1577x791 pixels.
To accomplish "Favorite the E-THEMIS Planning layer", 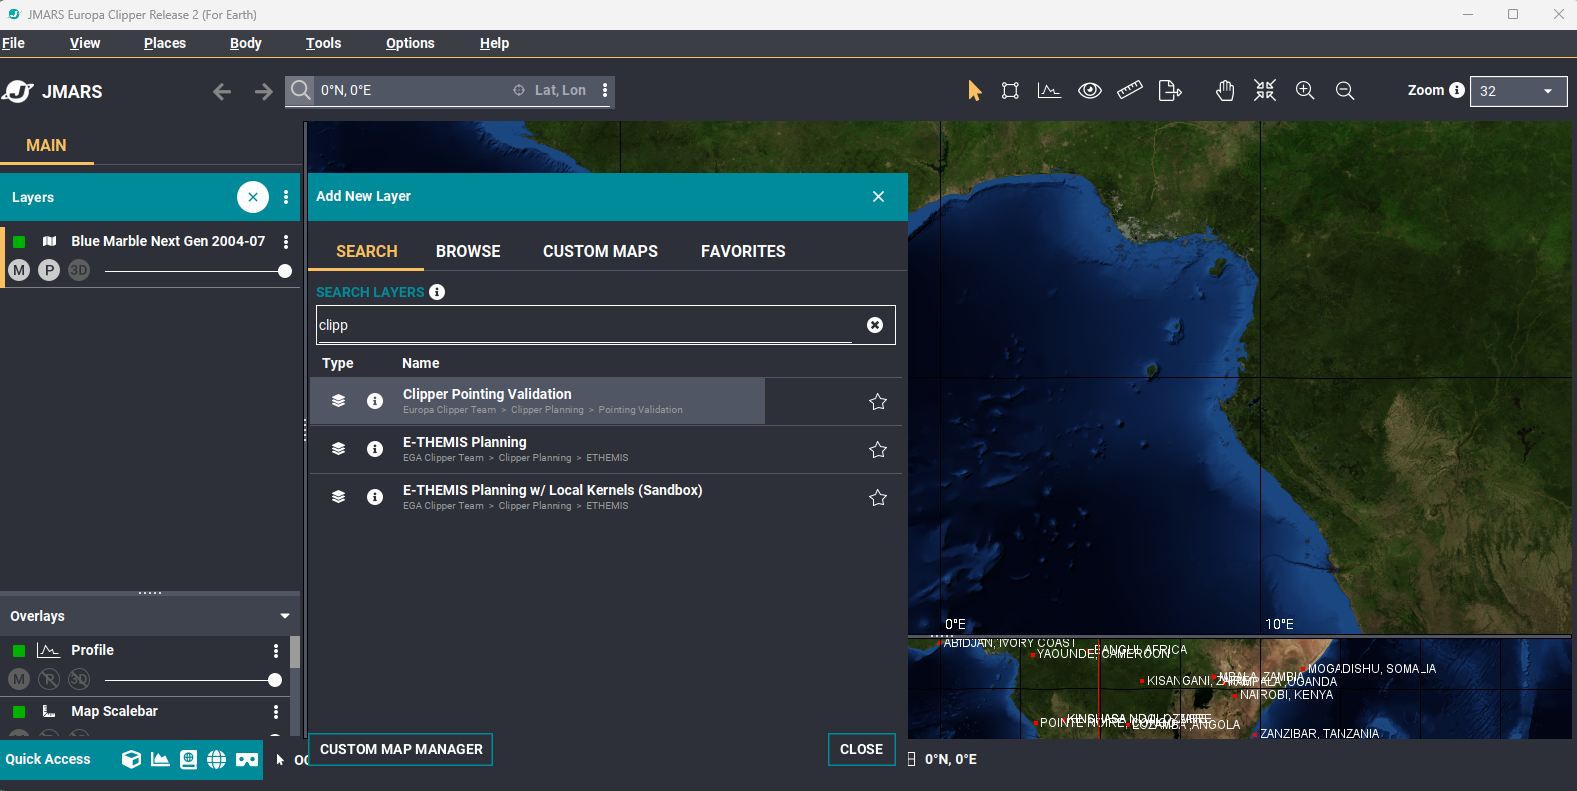I will (x=878, y=449).
